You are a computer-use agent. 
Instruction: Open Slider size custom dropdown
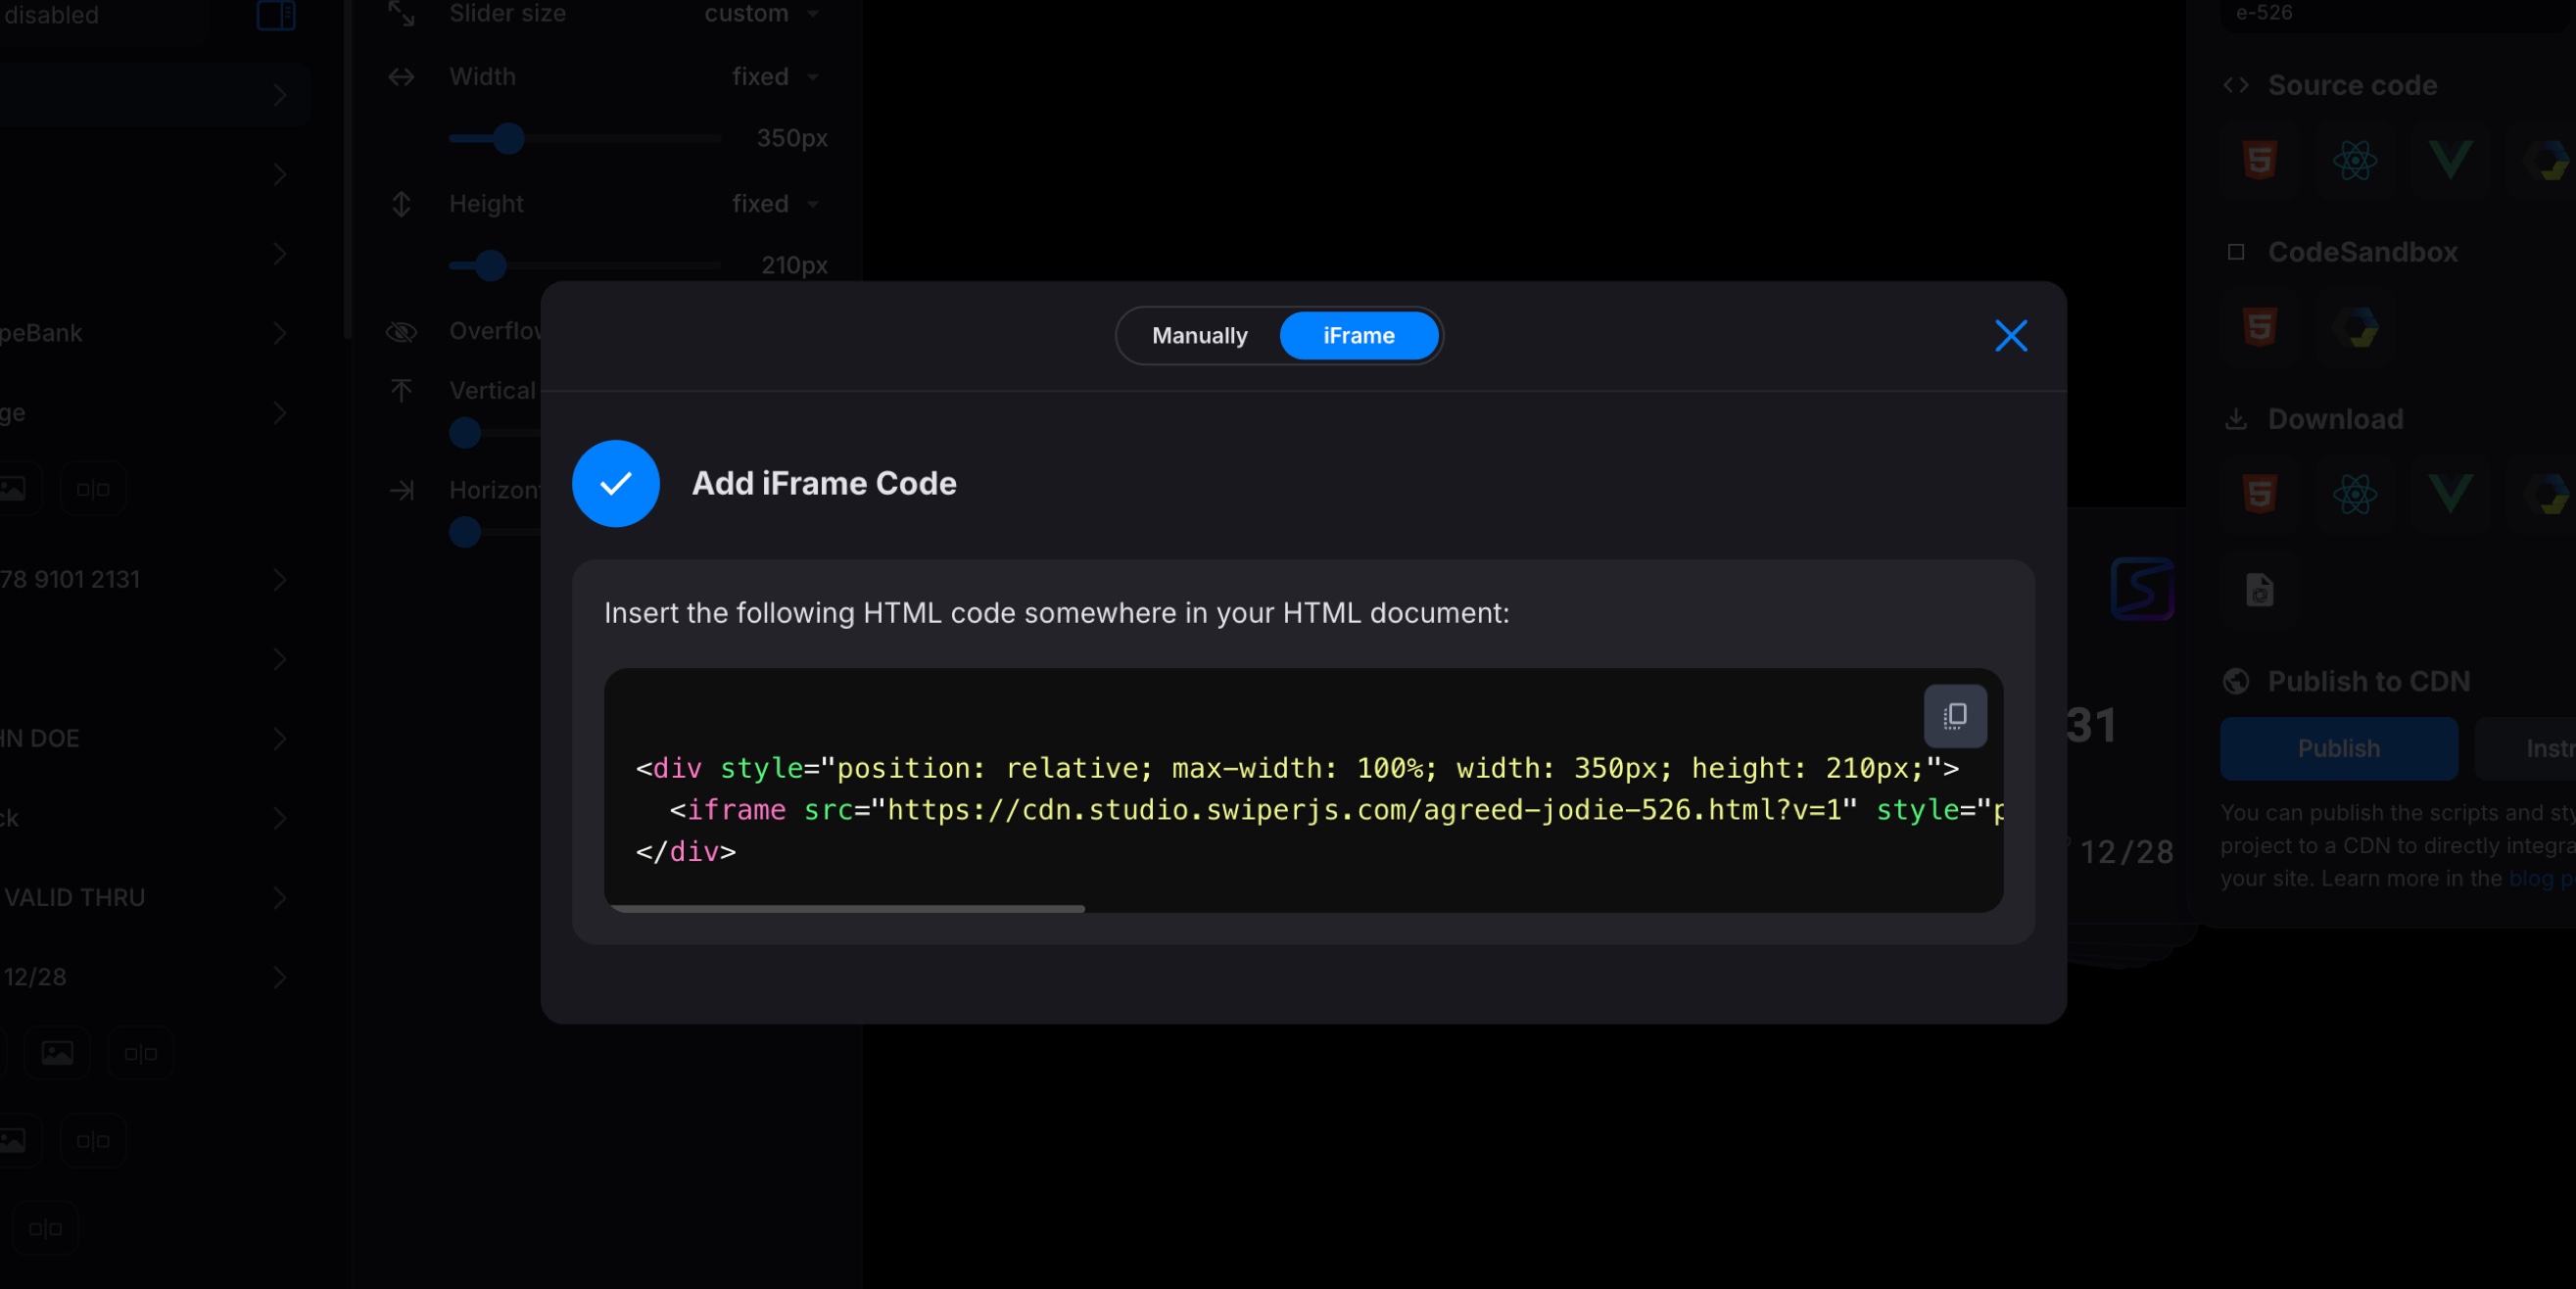(x=762, y=14)
